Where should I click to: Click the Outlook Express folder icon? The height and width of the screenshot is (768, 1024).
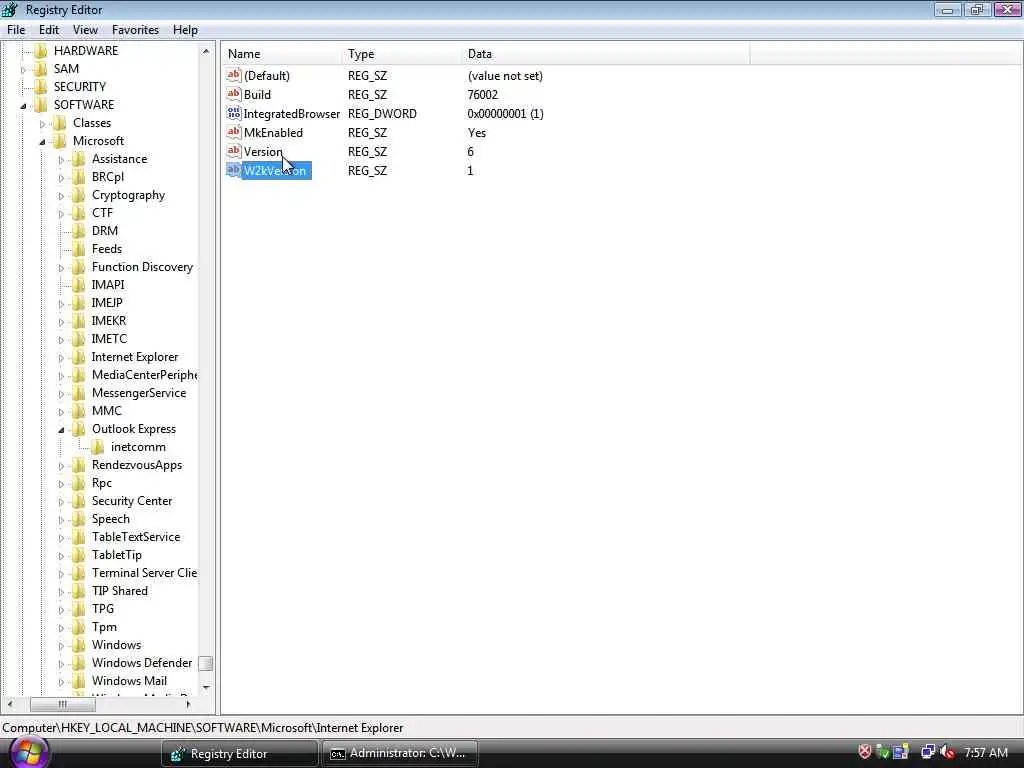pyautogui.click(x=79, y=429)
